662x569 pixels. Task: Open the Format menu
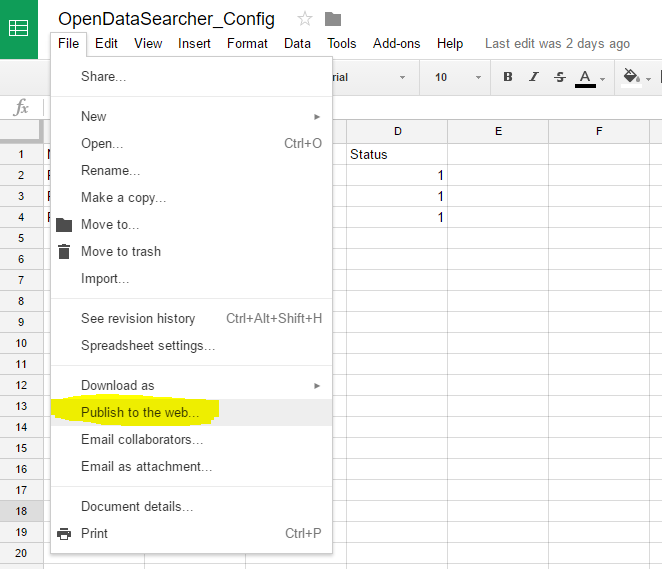pyautogui.click(x=247, y=43)
